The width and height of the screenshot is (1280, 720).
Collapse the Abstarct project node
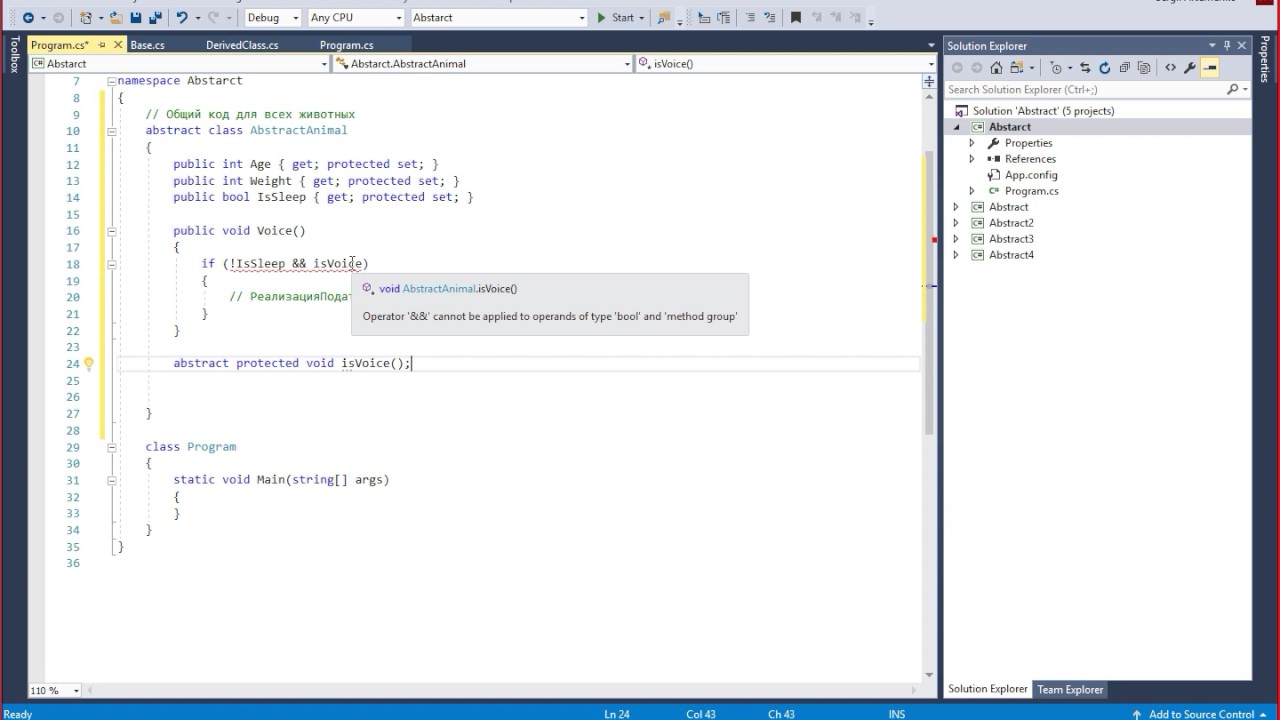[956, 127]
